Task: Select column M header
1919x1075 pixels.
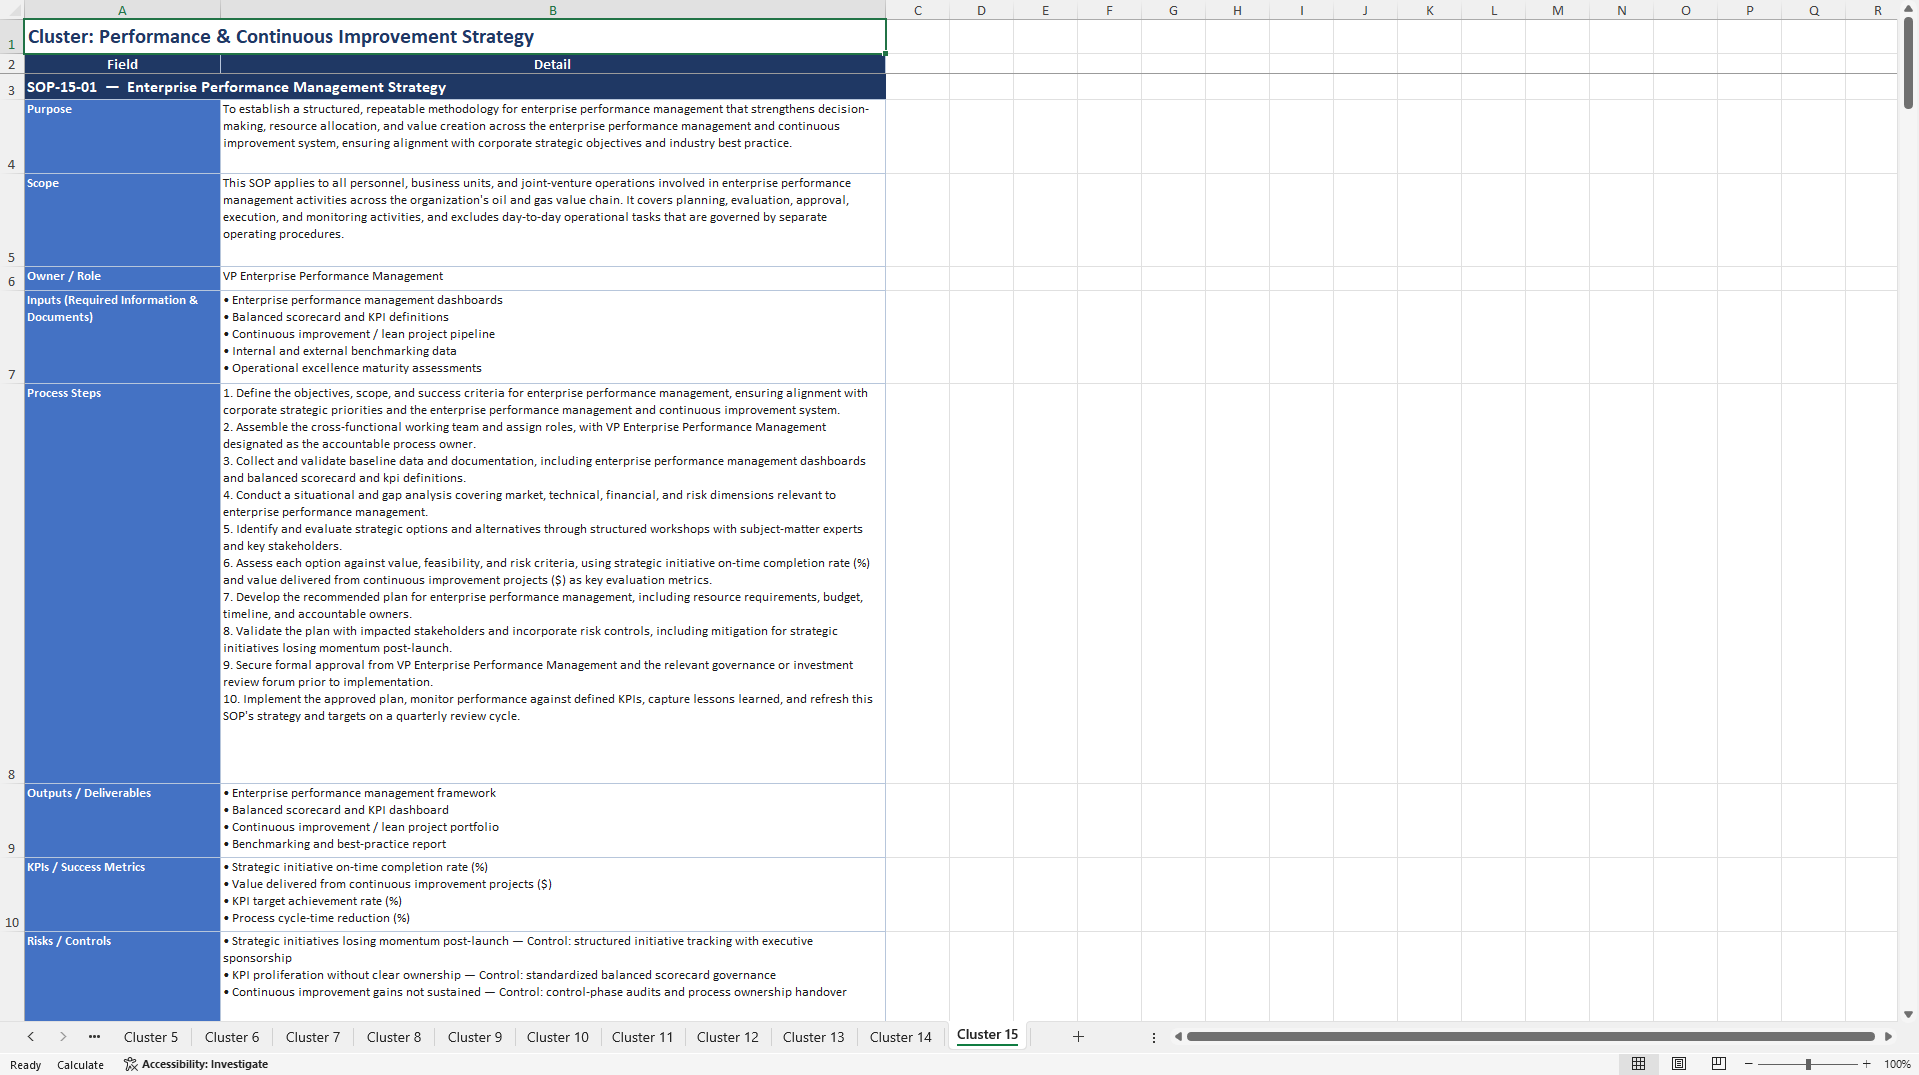Action: 1558,10
